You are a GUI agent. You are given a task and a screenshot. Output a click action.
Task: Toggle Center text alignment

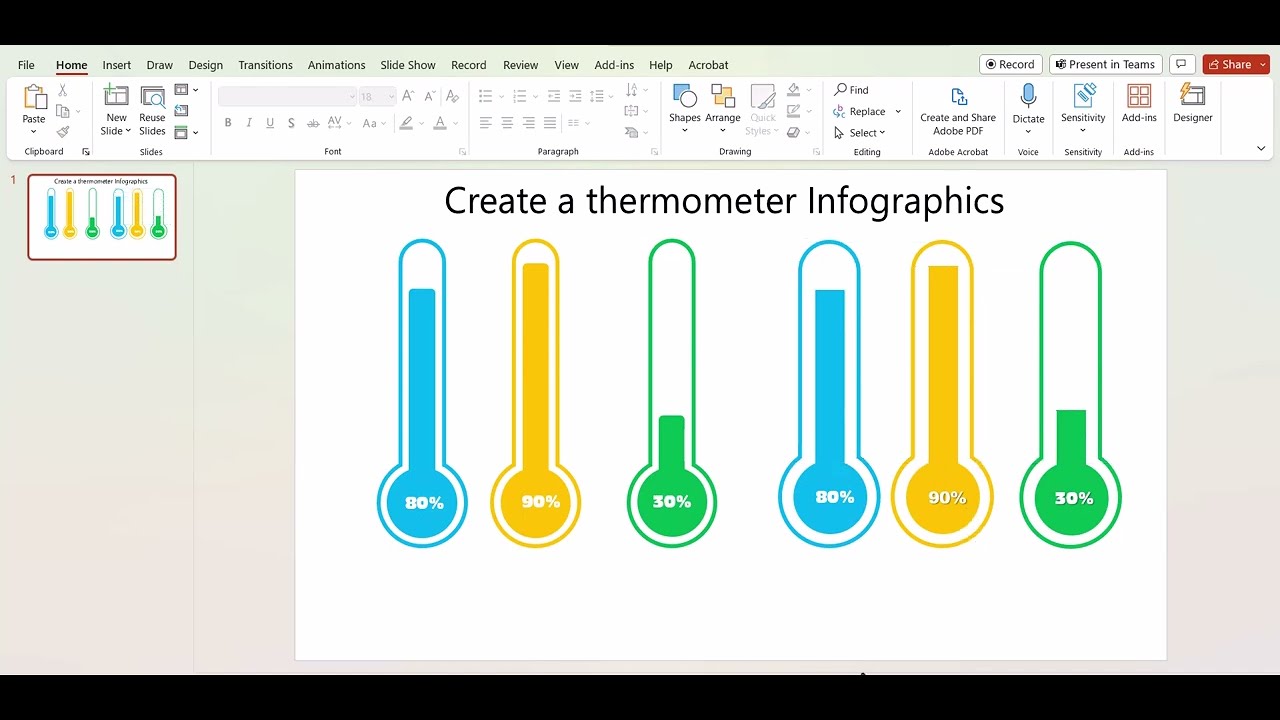pos(507,123)
